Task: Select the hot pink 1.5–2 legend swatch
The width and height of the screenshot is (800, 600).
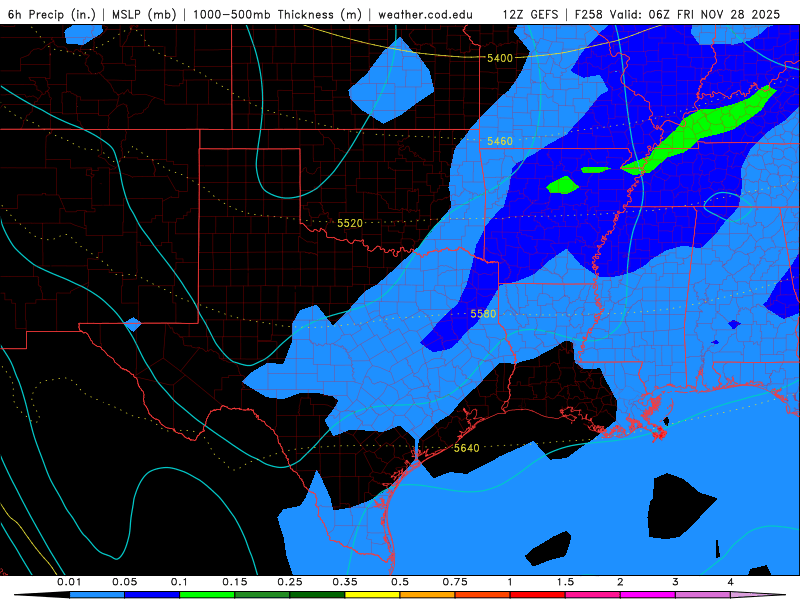Action: click(x=593, y=595)
